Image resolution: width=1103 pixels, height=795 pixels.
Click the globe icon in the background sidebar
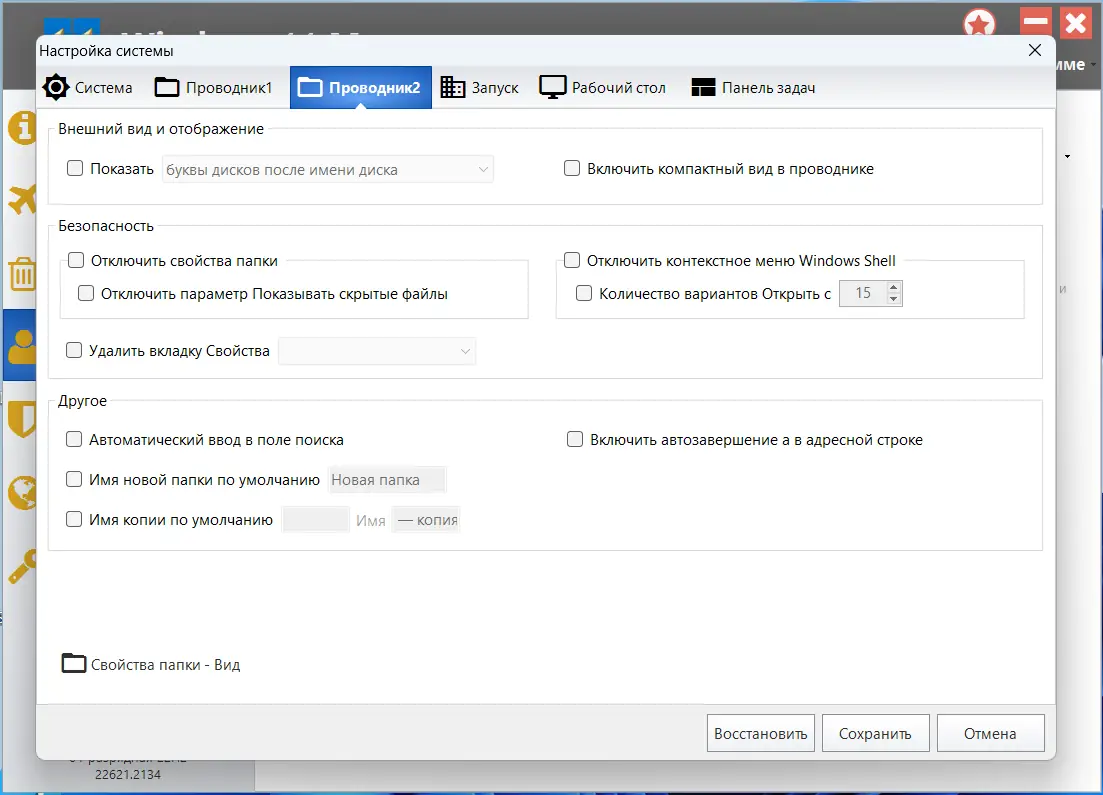tap(23, 492)
